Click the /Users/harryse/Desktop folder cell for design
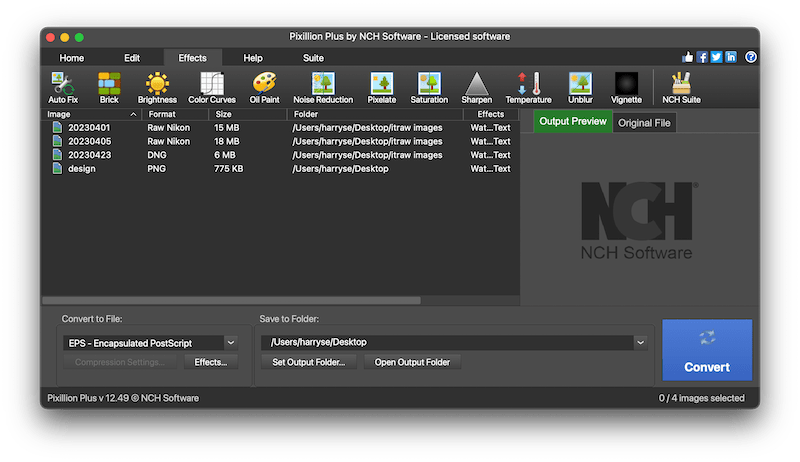This screenshot has height=462, width=800. pyautogui.click(x=340, y=169)
